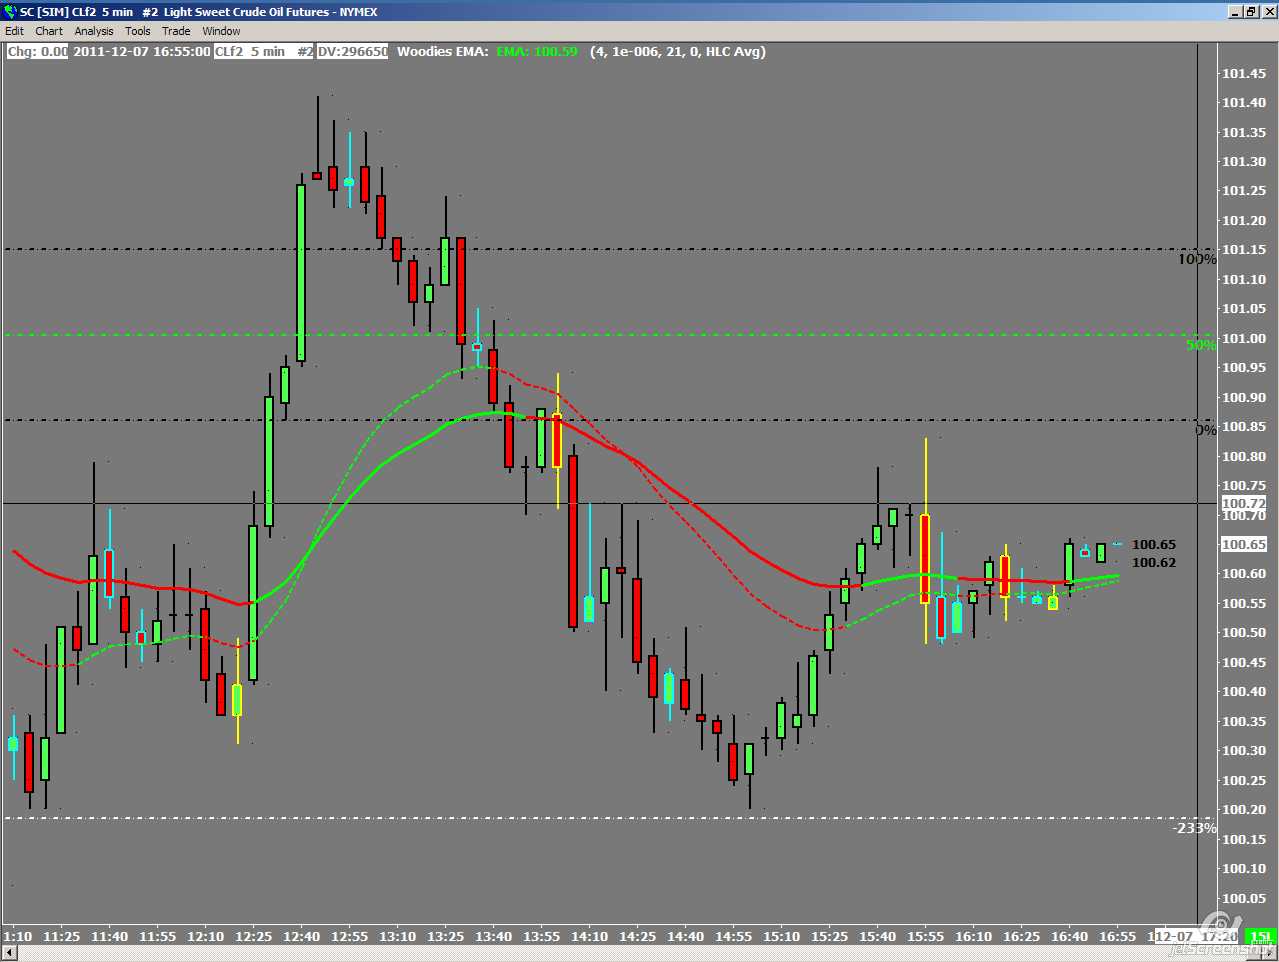
Task: Click the CLf2 5 min #2 header label
Action: coord(264,52)
